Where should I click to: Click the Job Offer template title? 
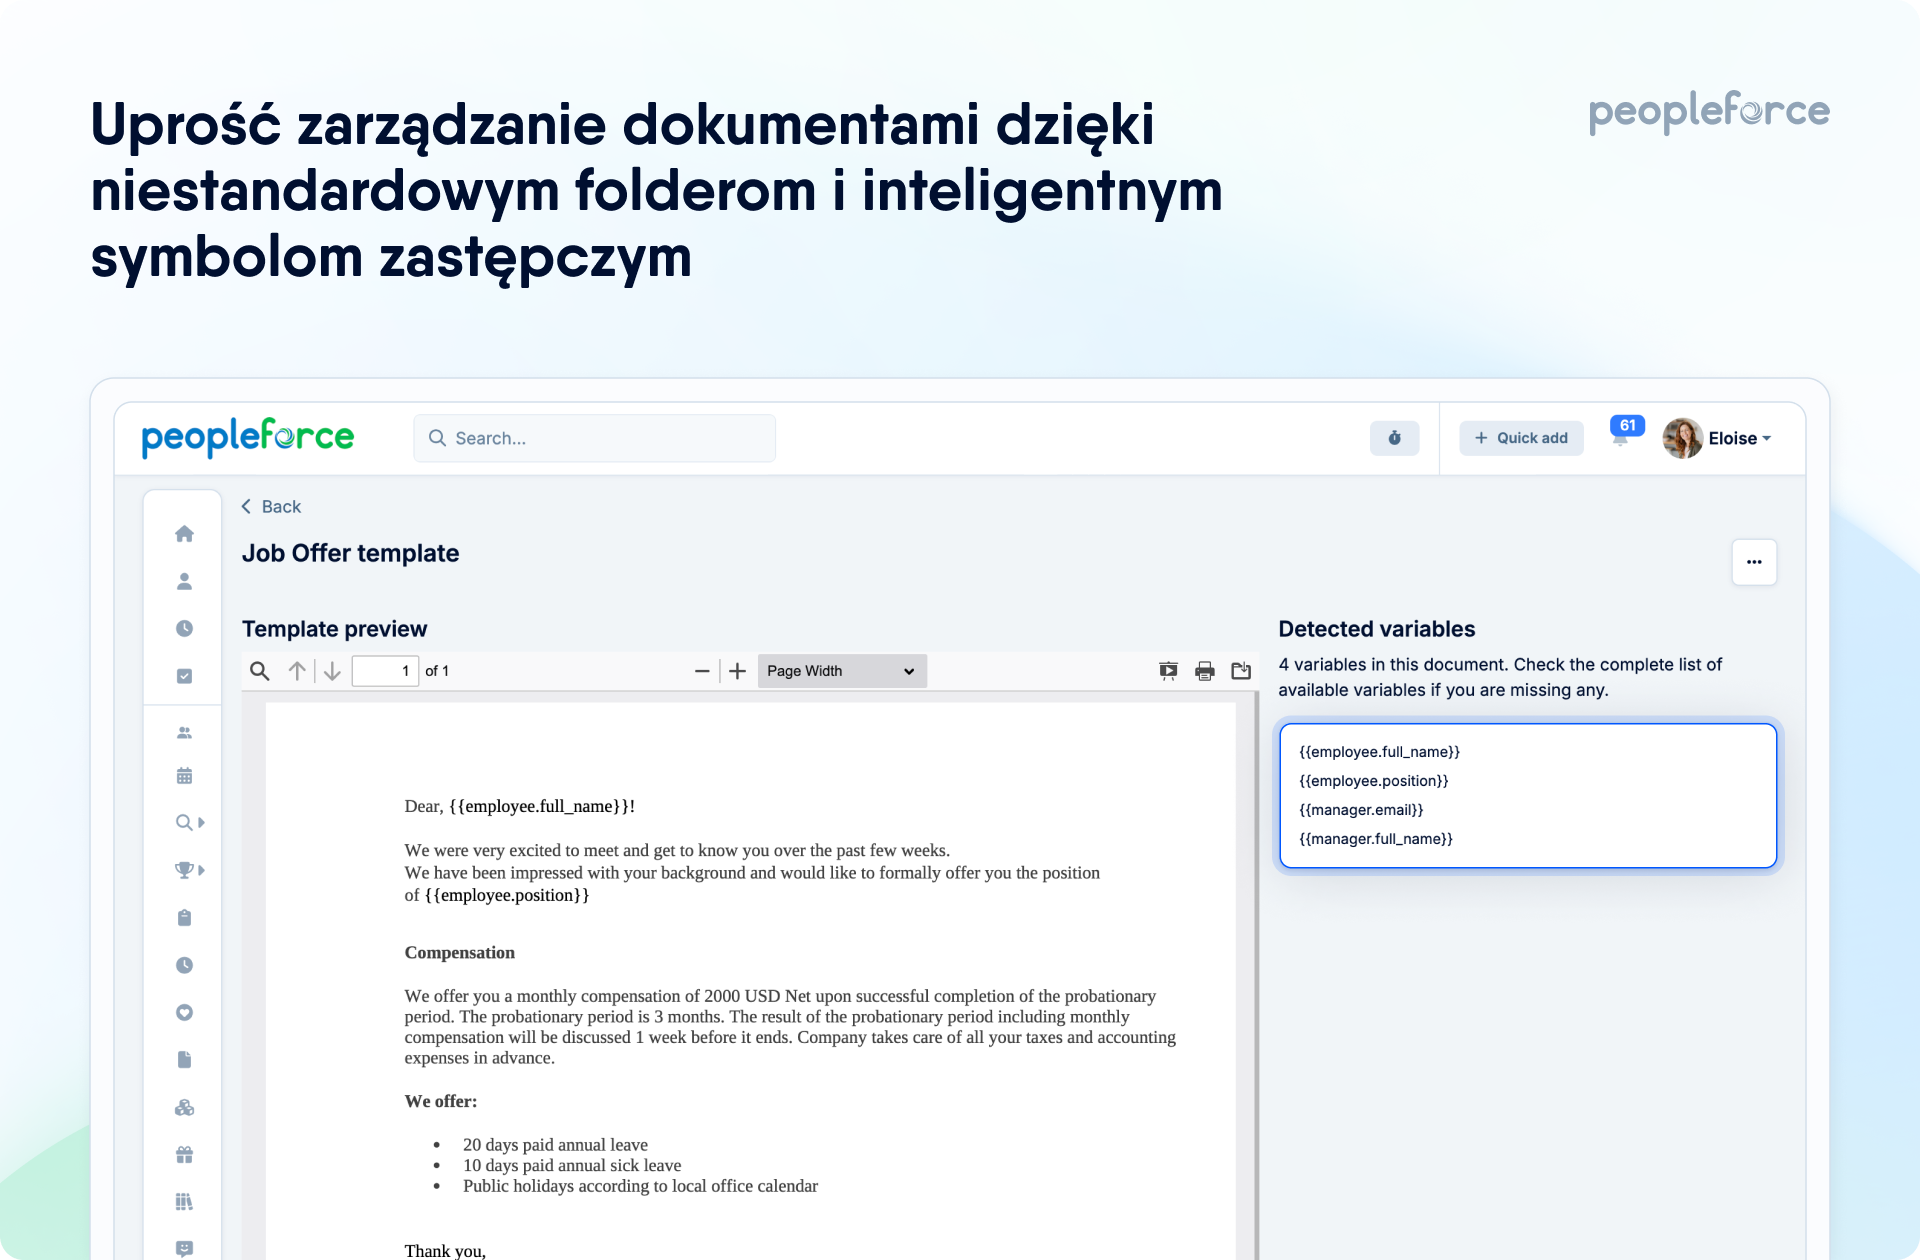coord(350,554)
